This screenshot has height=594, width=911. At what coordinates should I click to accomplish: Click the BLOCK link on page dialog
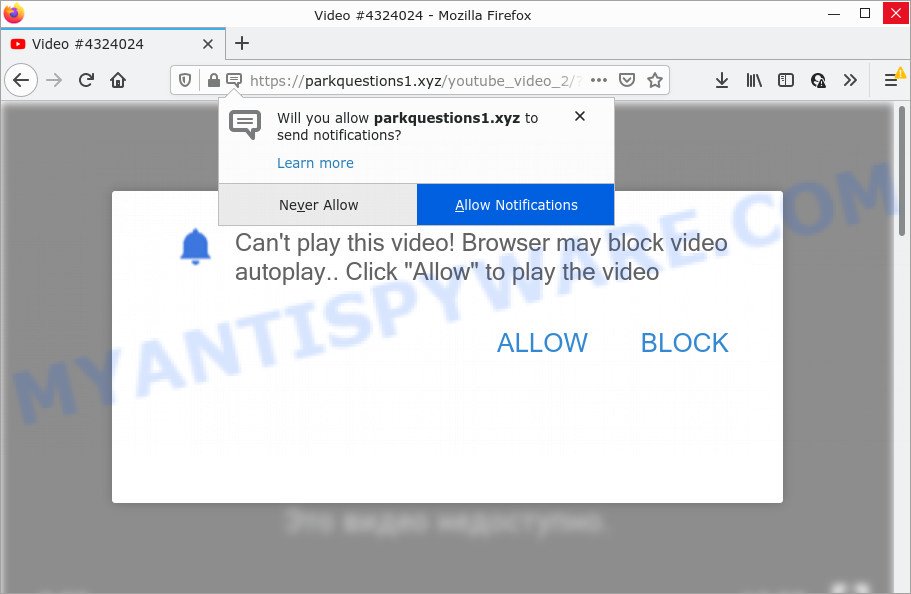coord(684,342)
